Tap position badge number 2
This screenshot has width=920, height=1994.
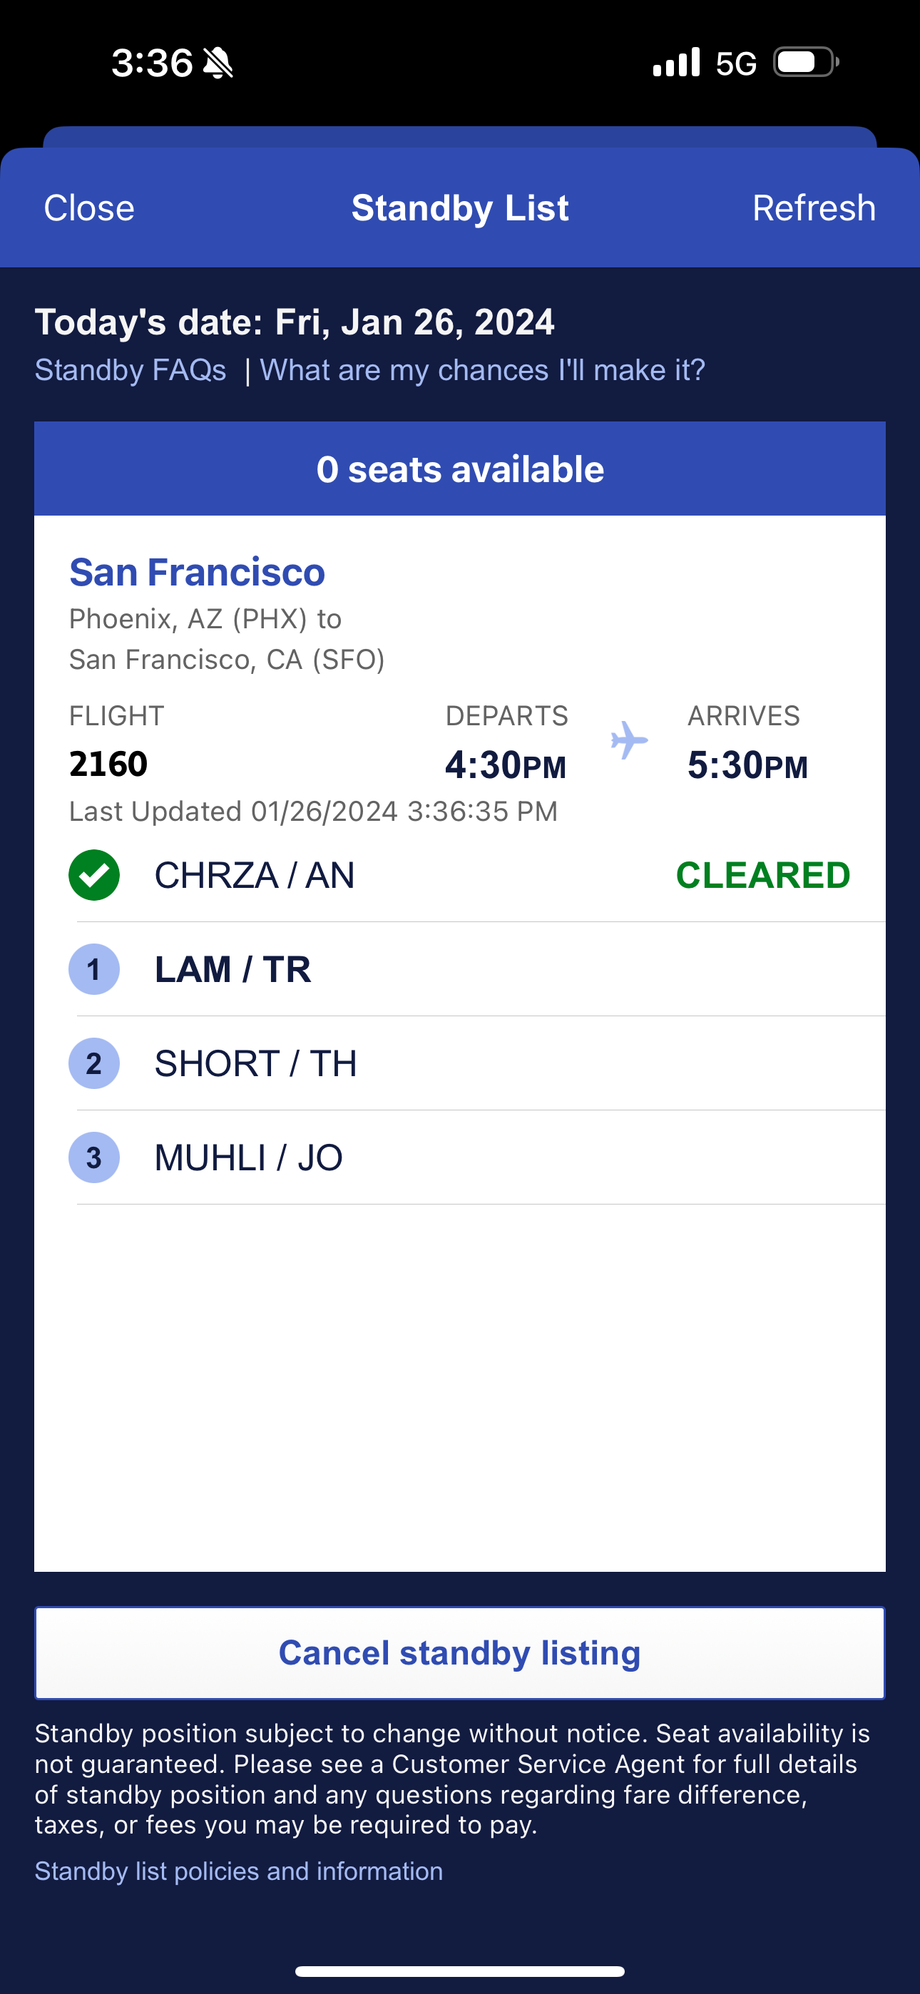coord(94,1063)
